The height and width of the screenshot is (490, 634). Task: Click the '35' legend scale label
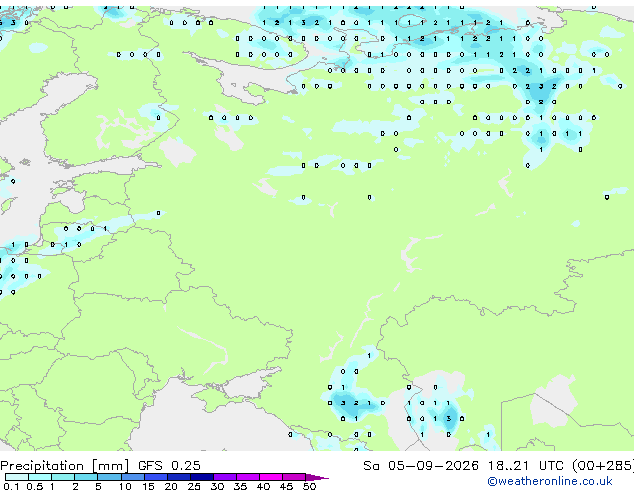pos(240,486)
